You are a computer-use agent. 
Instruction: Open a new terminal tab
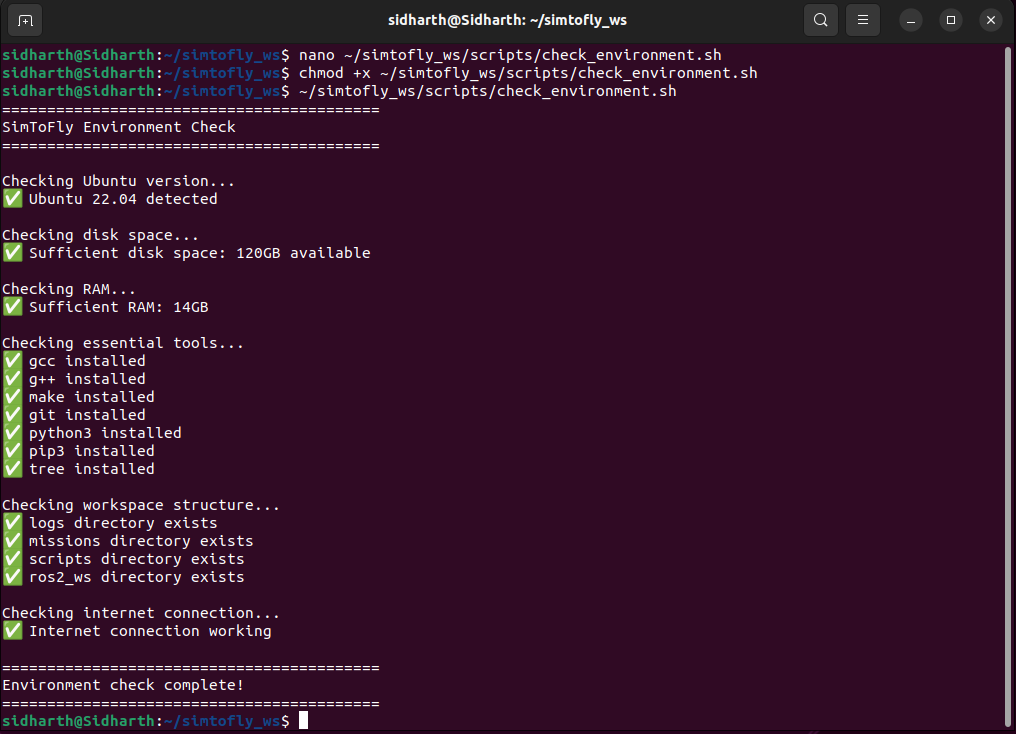pyautogui.click(x=25, y=20)
